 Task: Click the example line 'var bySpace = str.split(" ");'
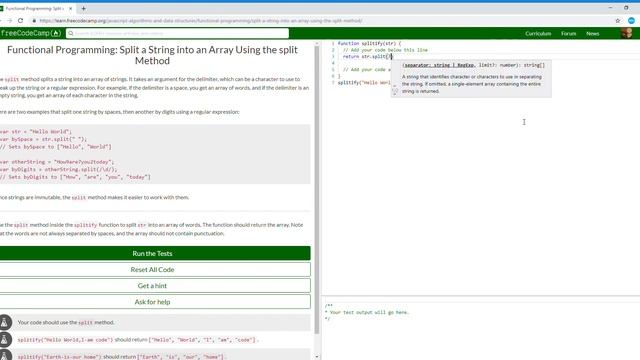(43, 139)
